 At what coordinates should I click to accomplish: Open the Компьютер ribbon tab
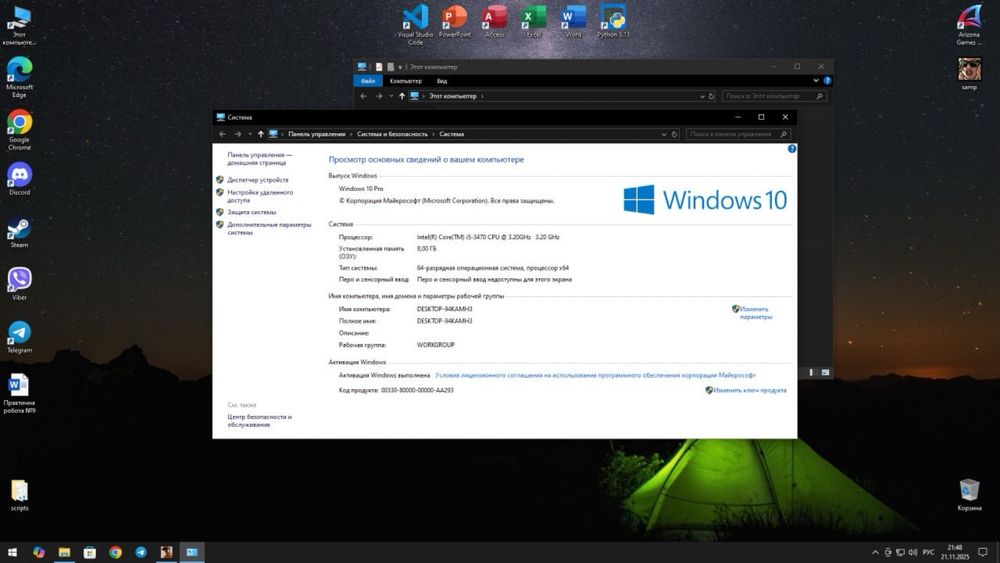(x=406, y=81)
